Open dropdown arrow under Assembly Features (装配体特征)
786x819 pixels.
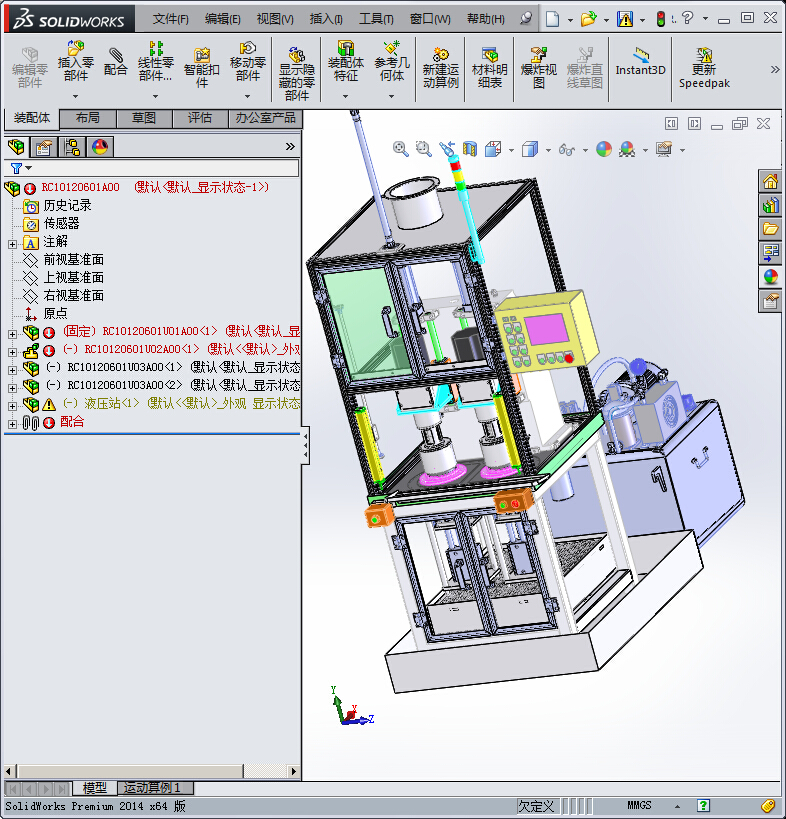coord(345,96)
